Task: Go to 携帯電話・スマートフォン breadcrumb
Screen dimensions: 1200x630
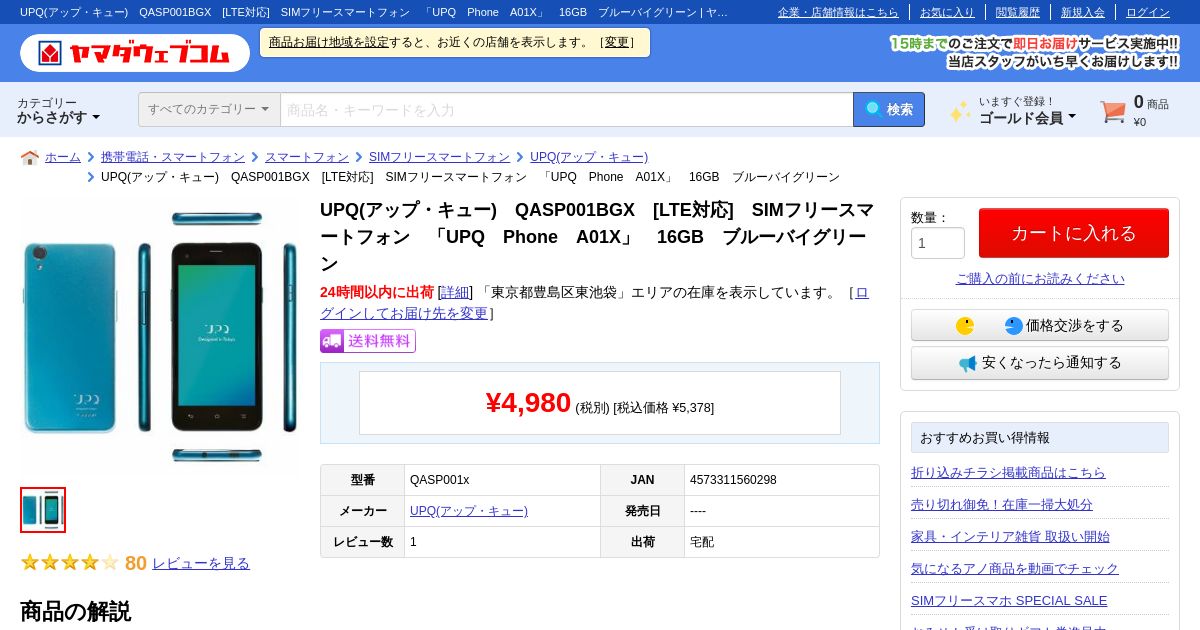Action: pos(173,157)
